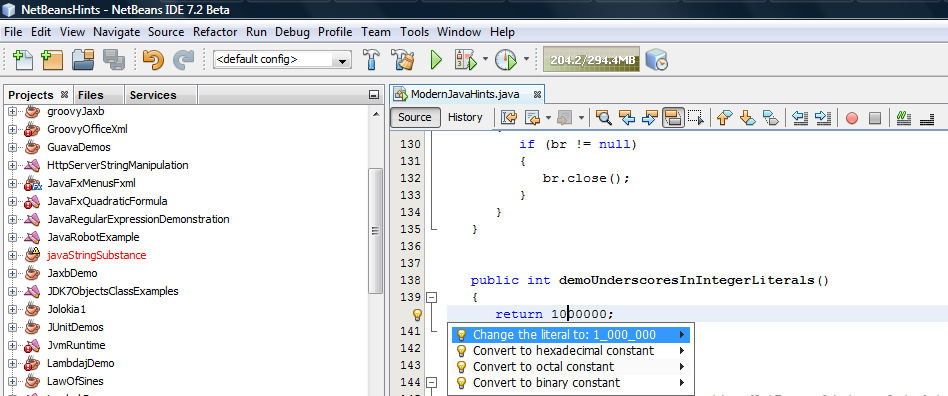The image size is (948, 396).
Task: Open editor Back history dropdown arrow
Action: (548, 118)
